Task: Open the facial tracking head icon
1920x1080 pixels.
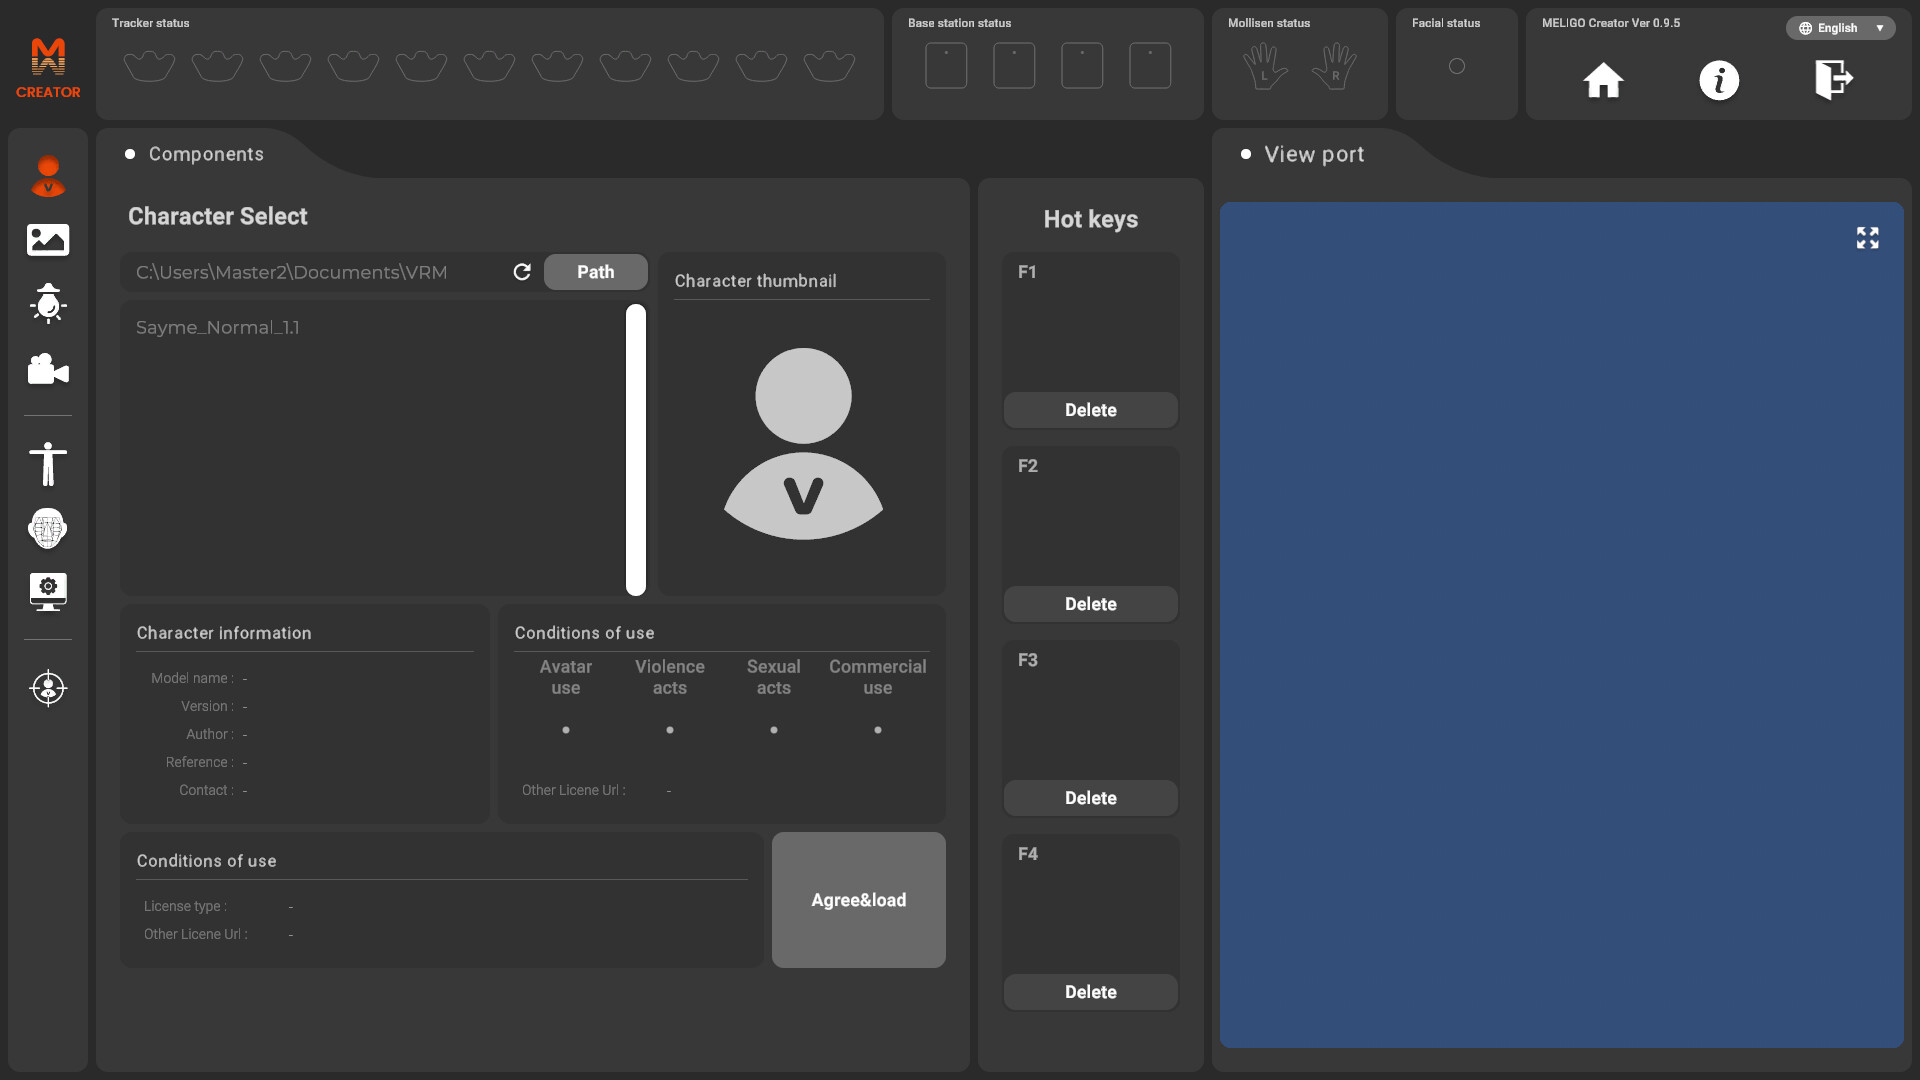Action: pos(48,528)
